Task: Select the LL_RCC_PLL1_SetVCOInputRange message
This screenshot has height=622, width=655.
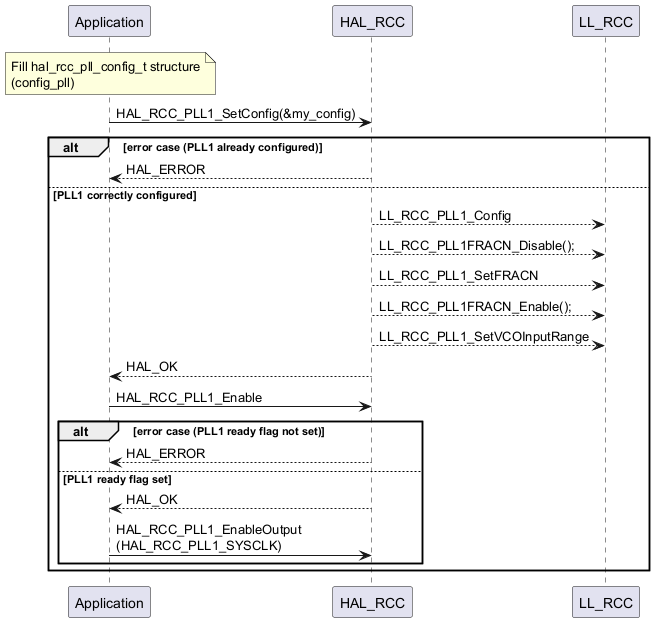Action: tap(483, 337)
